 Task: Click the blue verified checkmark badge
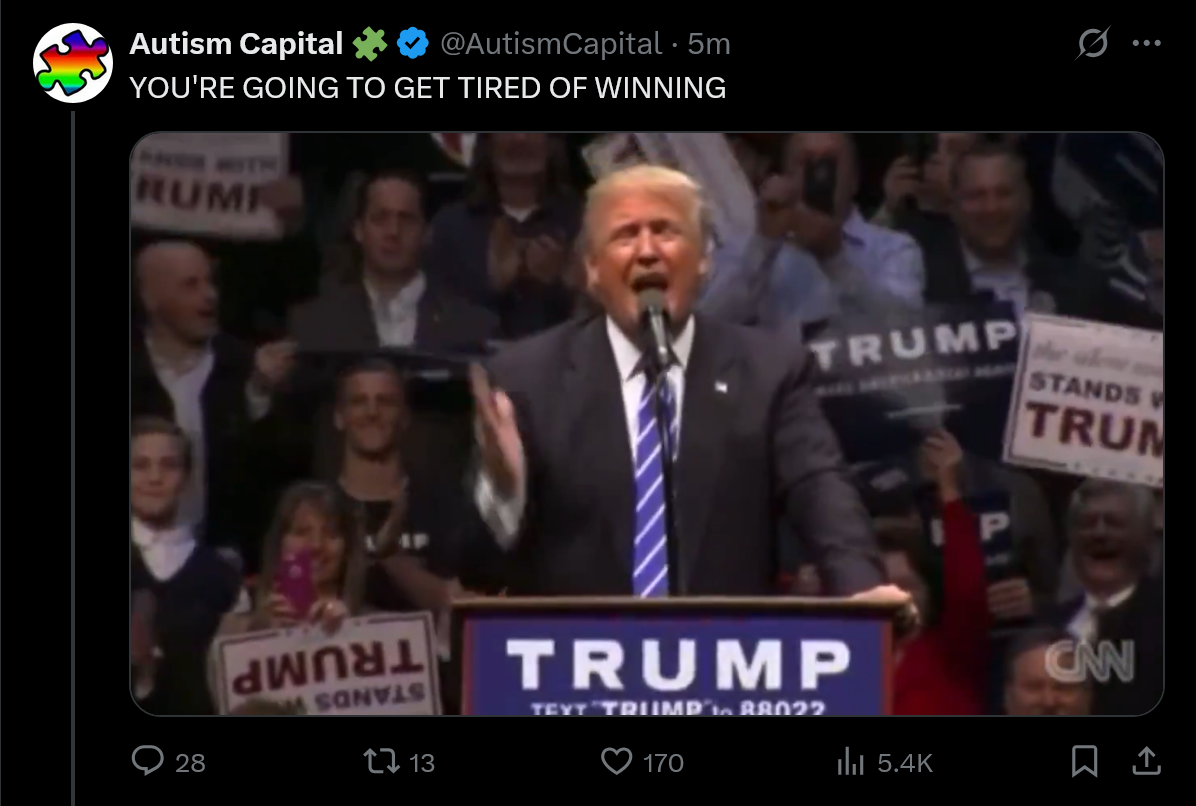pos(413,43)
